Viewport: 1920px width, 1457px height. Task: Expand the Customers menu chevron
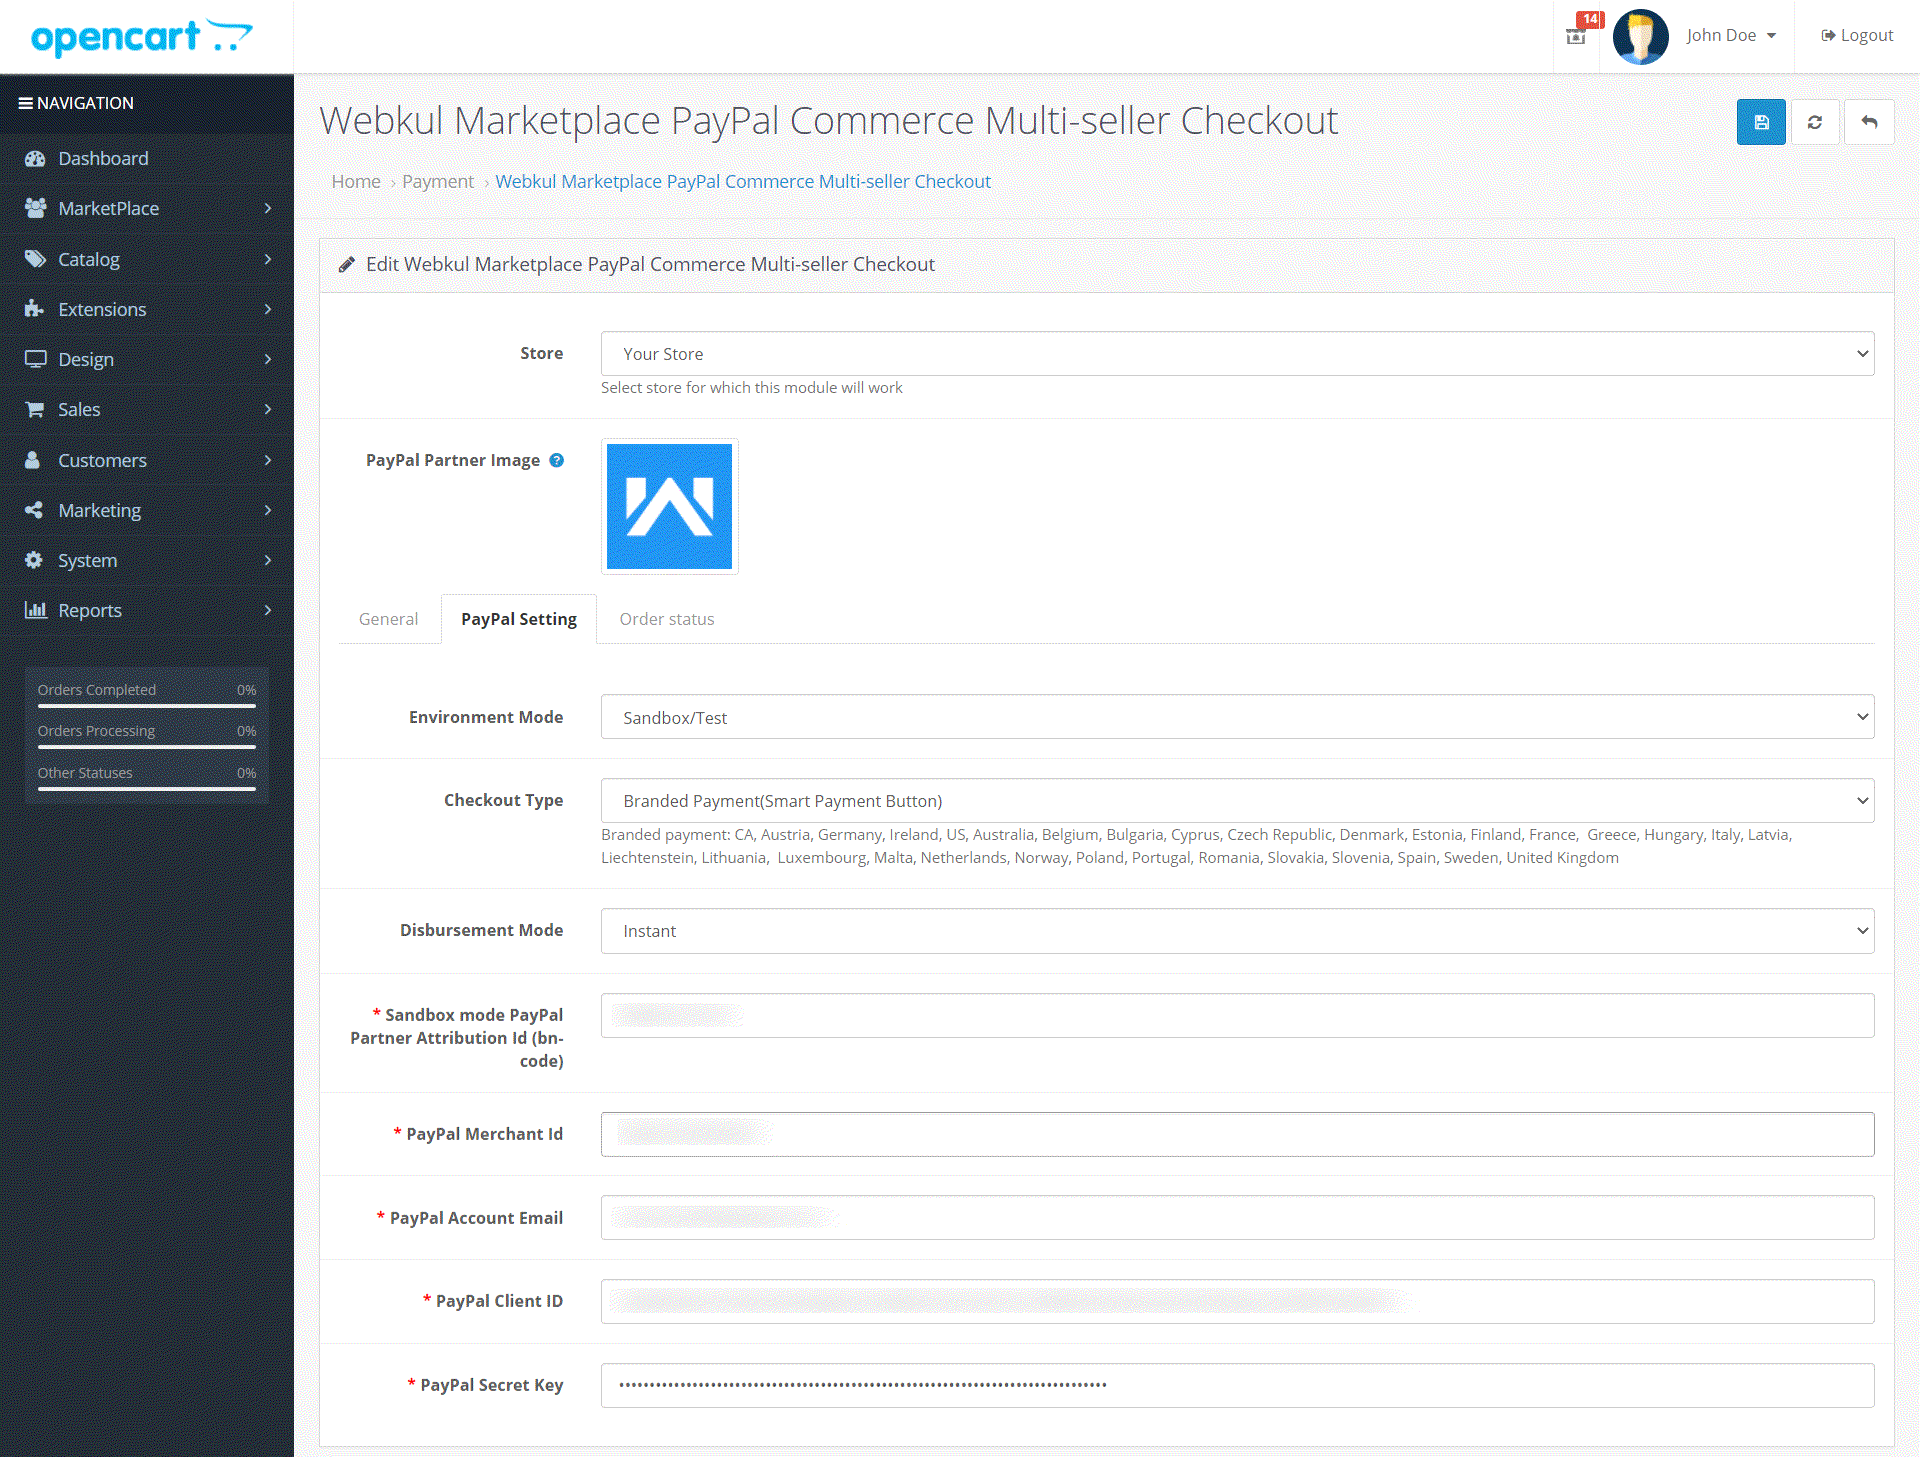tap(268, 460)
